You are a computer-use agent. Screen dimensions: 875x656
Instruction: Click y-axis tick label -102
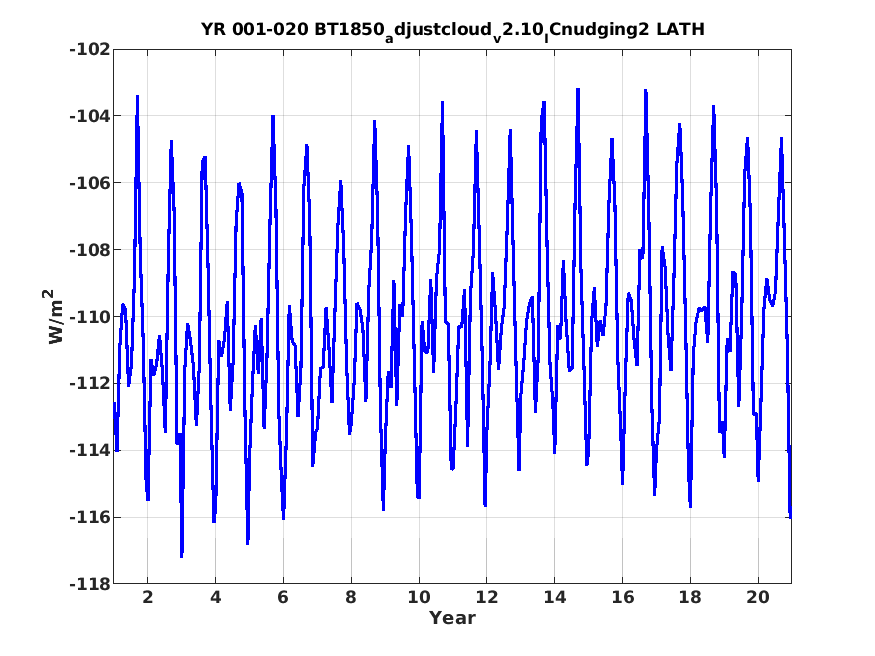coord(90,50)
